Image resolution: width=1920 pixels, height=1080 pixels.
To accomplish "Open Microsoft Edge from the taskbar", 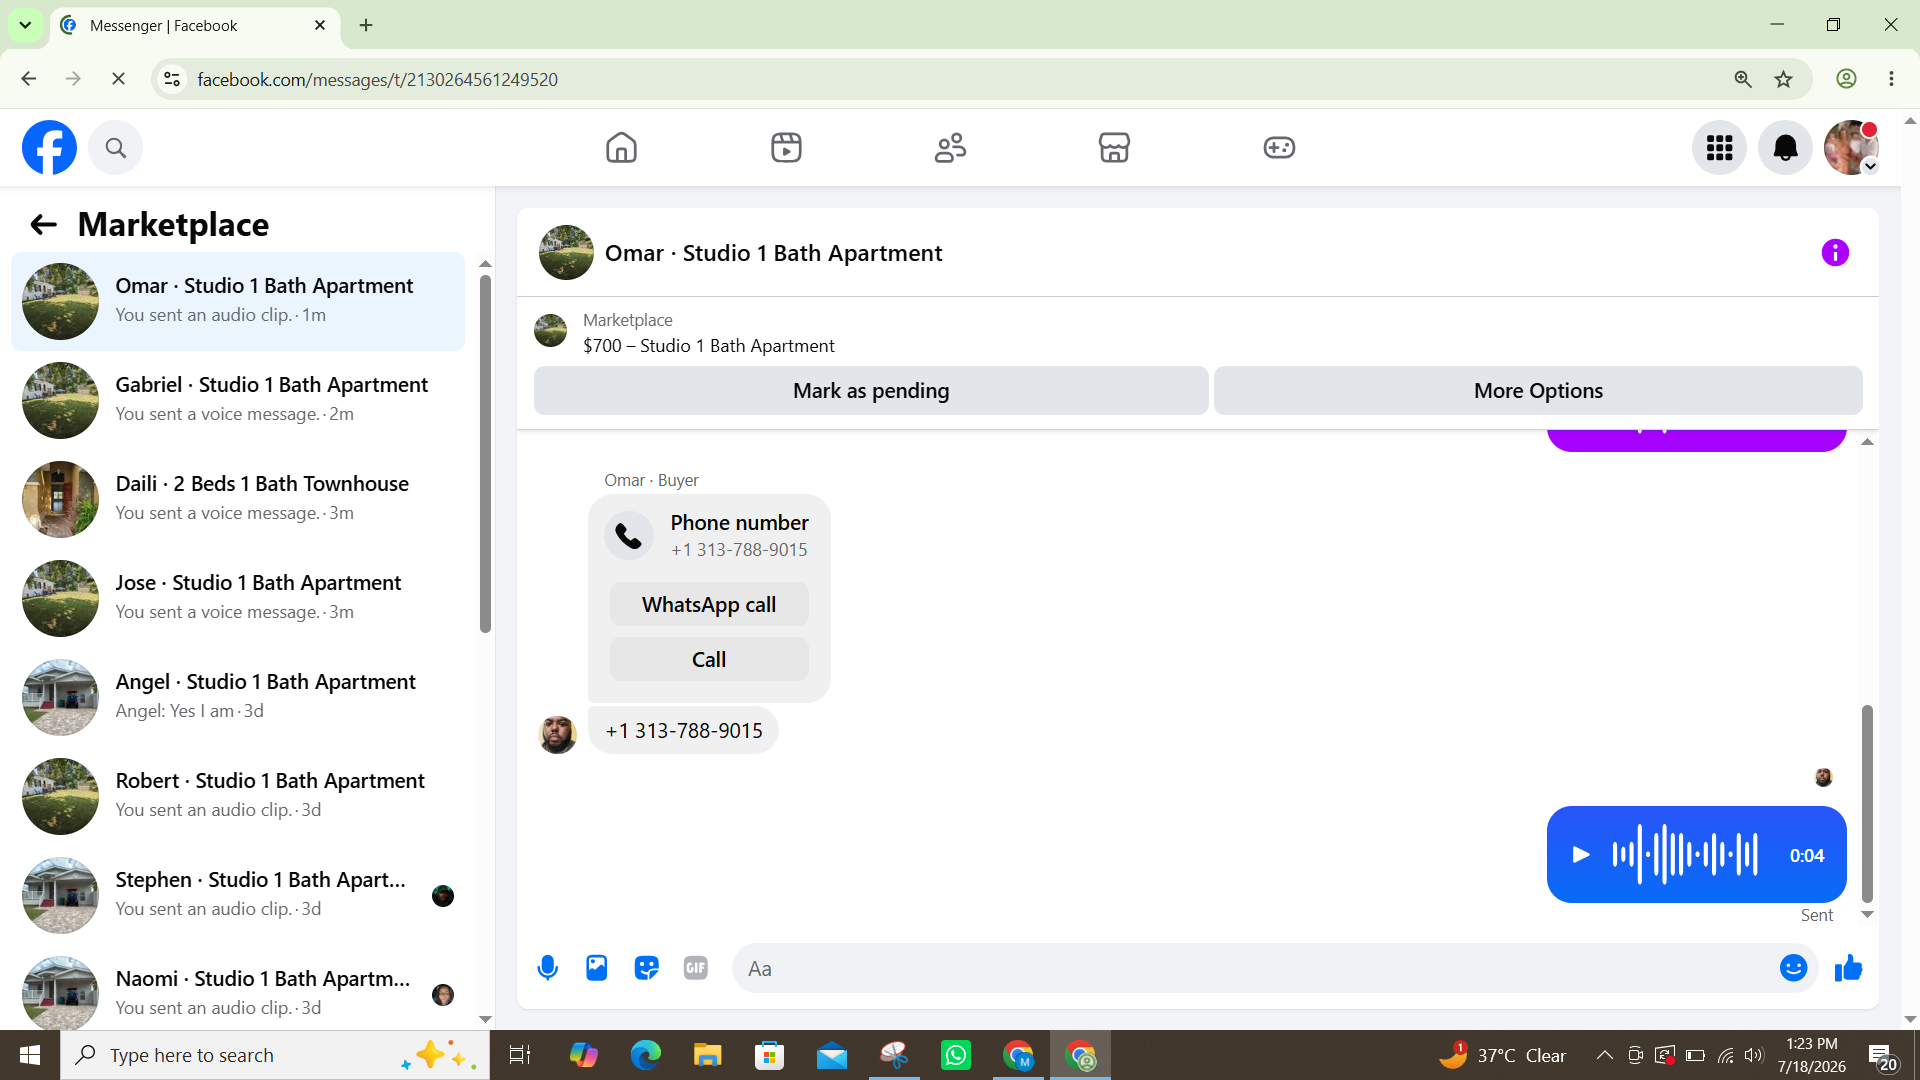I will click(645, 1055).
